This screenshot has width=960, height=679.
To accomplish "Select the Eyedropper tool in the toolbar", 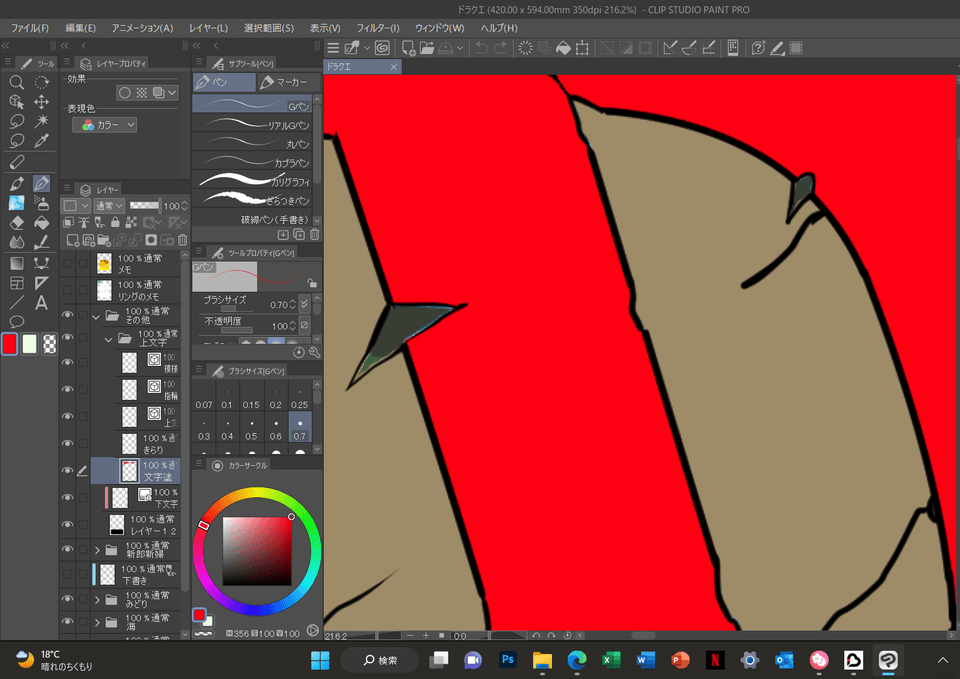I will [x=41, y=142].
